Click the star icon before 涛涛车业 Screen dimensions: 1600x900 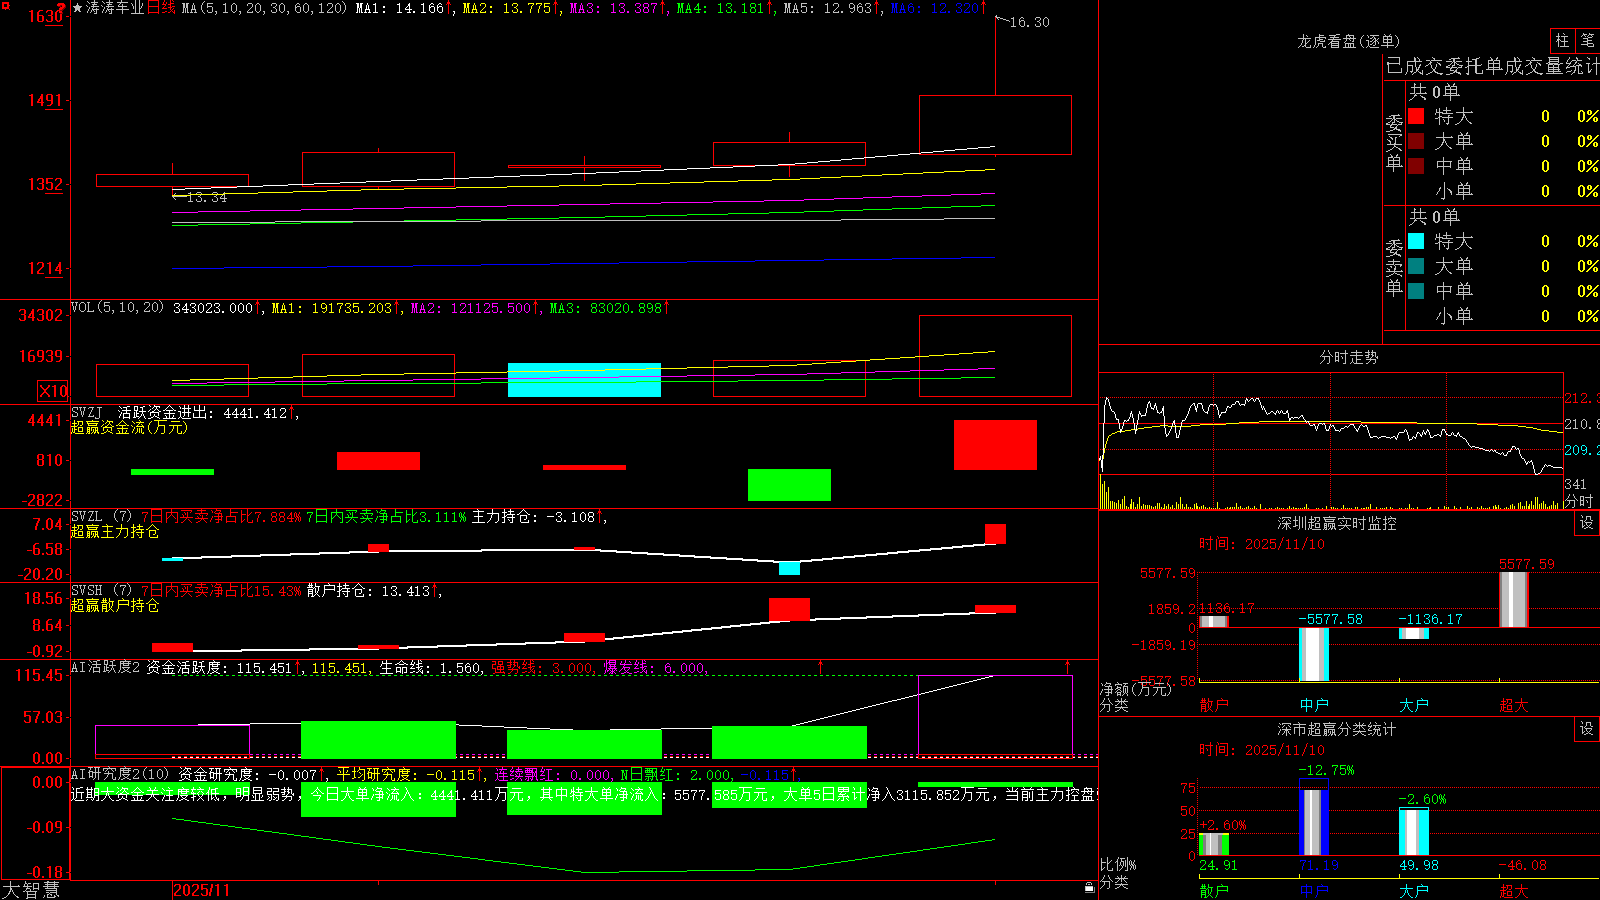[77, 8]
